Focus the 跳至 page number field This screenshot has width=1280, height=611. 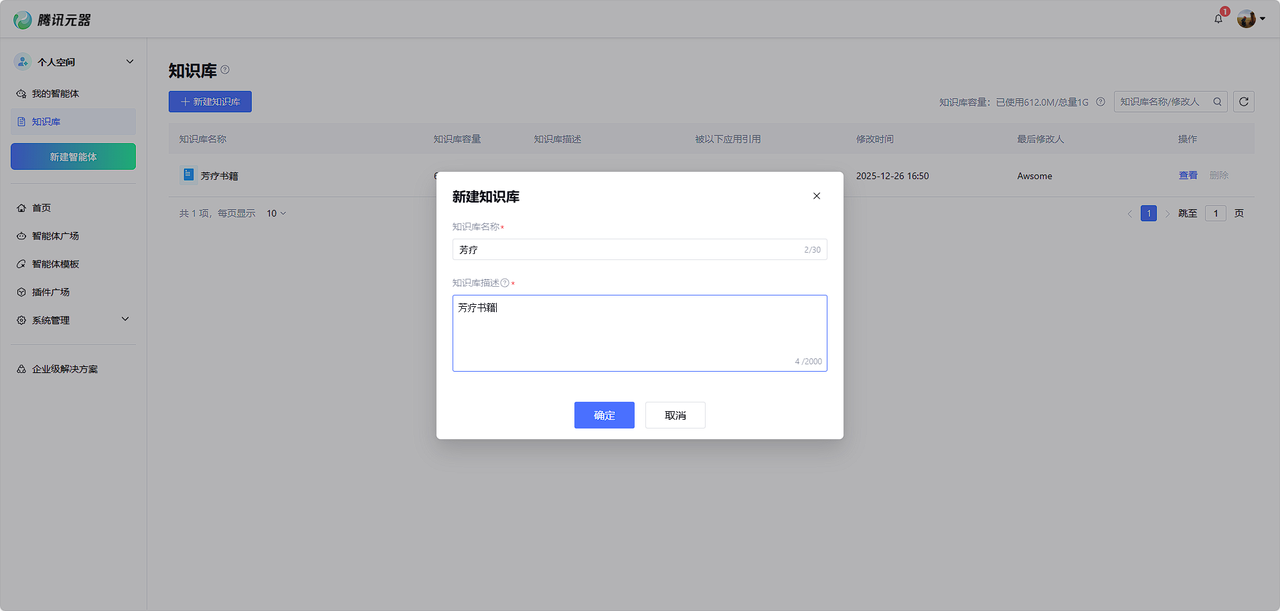[x=1215, y=213]
